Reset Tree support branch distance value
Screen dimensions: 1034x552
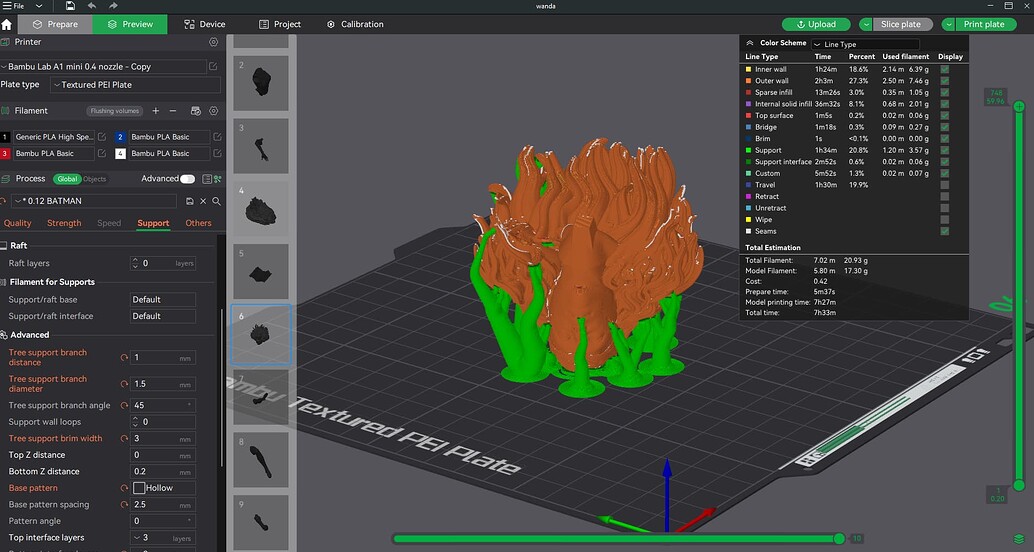click(x=124, y=357)
